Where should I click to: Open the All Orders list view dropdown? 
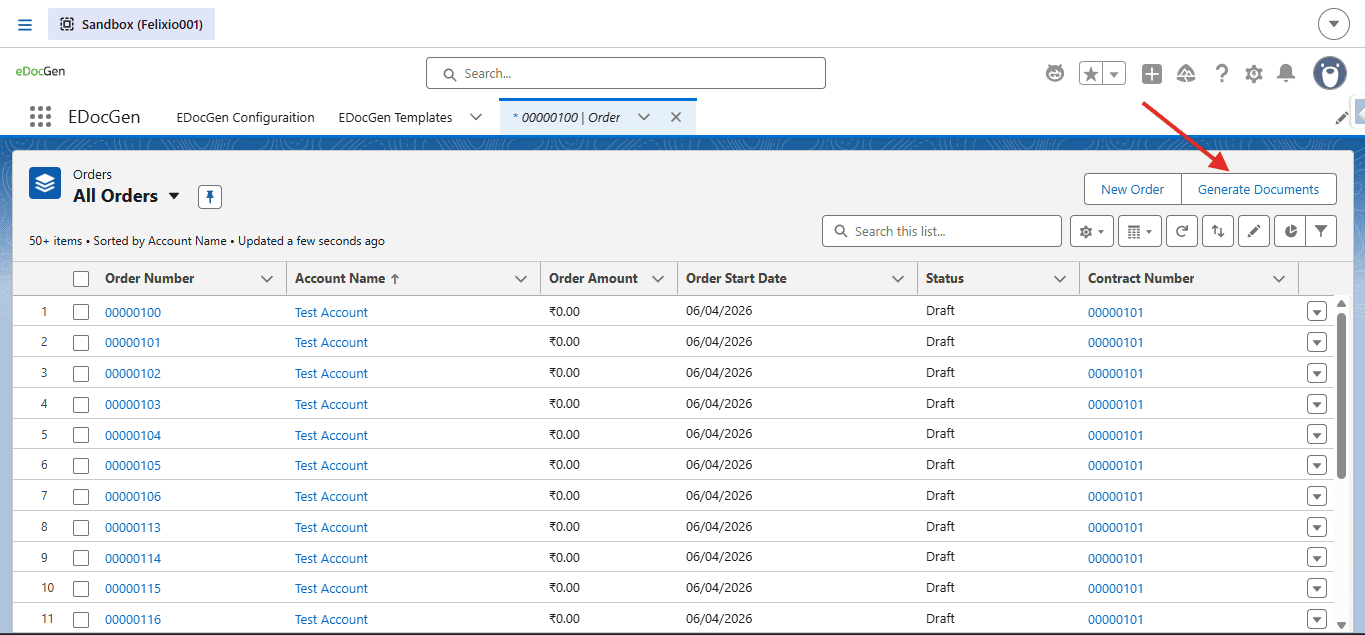(174, 196)
